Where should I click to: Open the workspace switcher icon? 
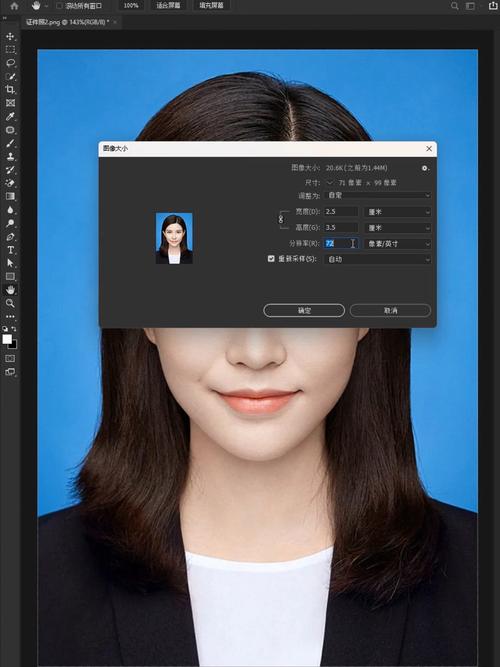tap(470, 6)
